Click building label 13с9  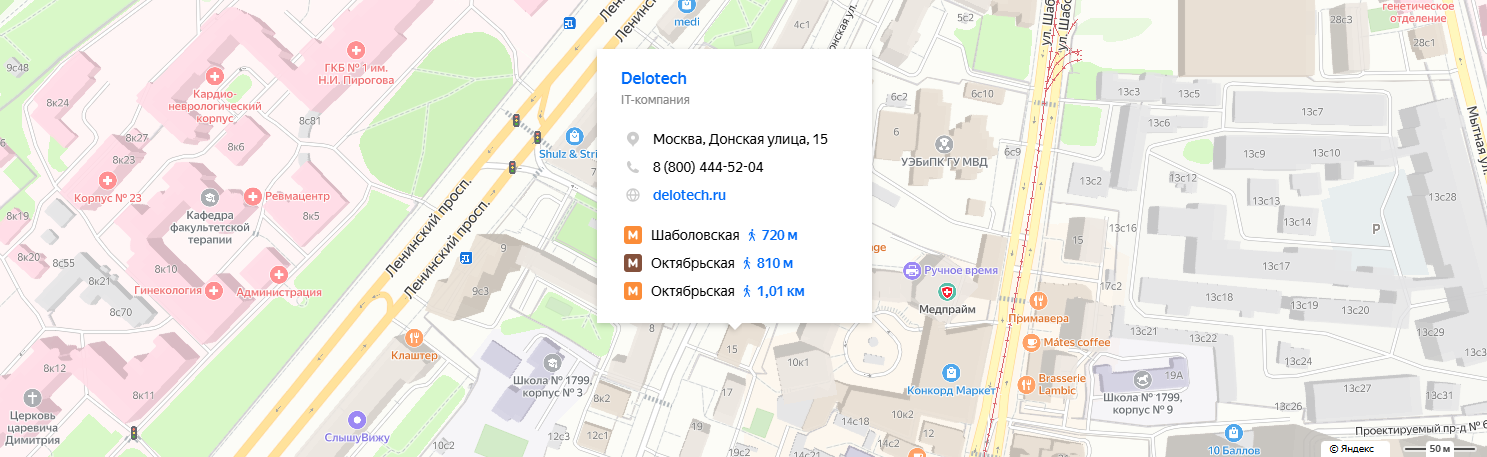tap(1254, 153)
